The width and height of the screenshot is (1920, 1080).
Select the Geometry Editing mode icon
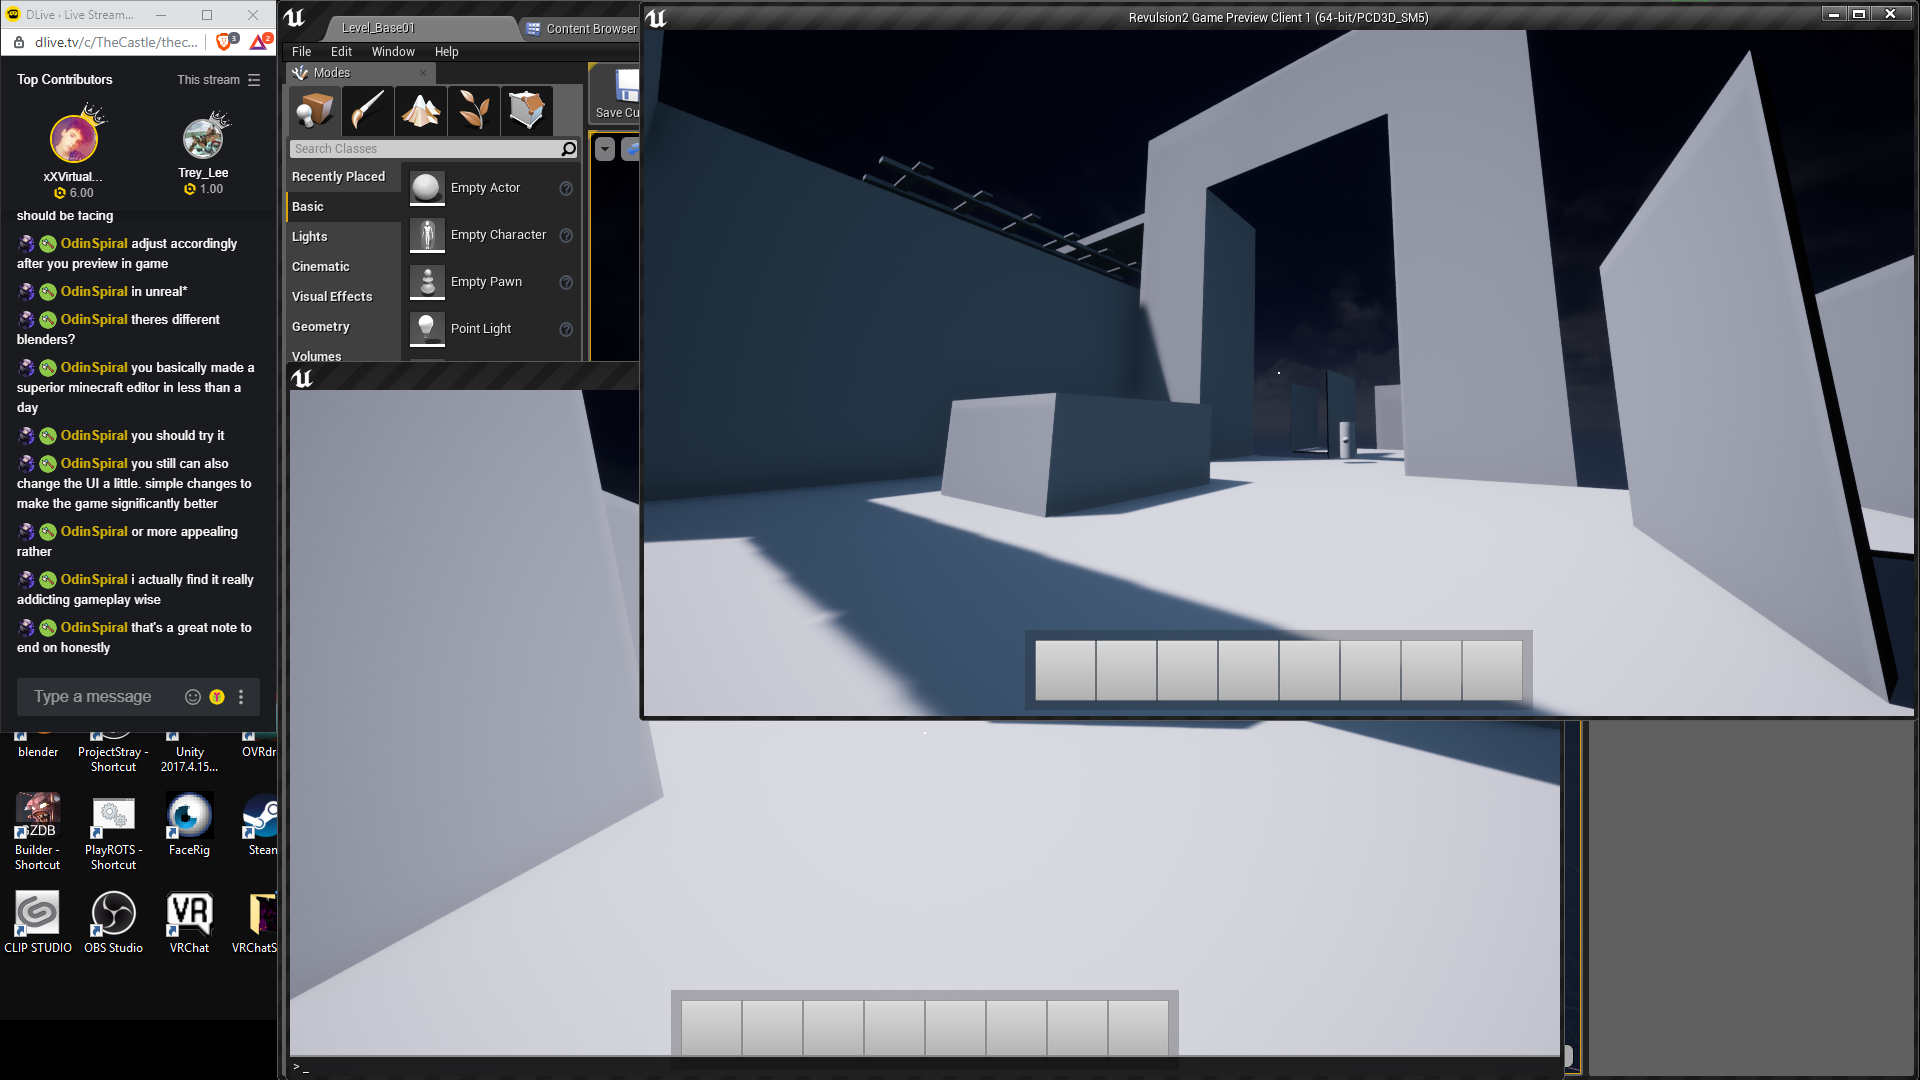[x=527, y=110]
